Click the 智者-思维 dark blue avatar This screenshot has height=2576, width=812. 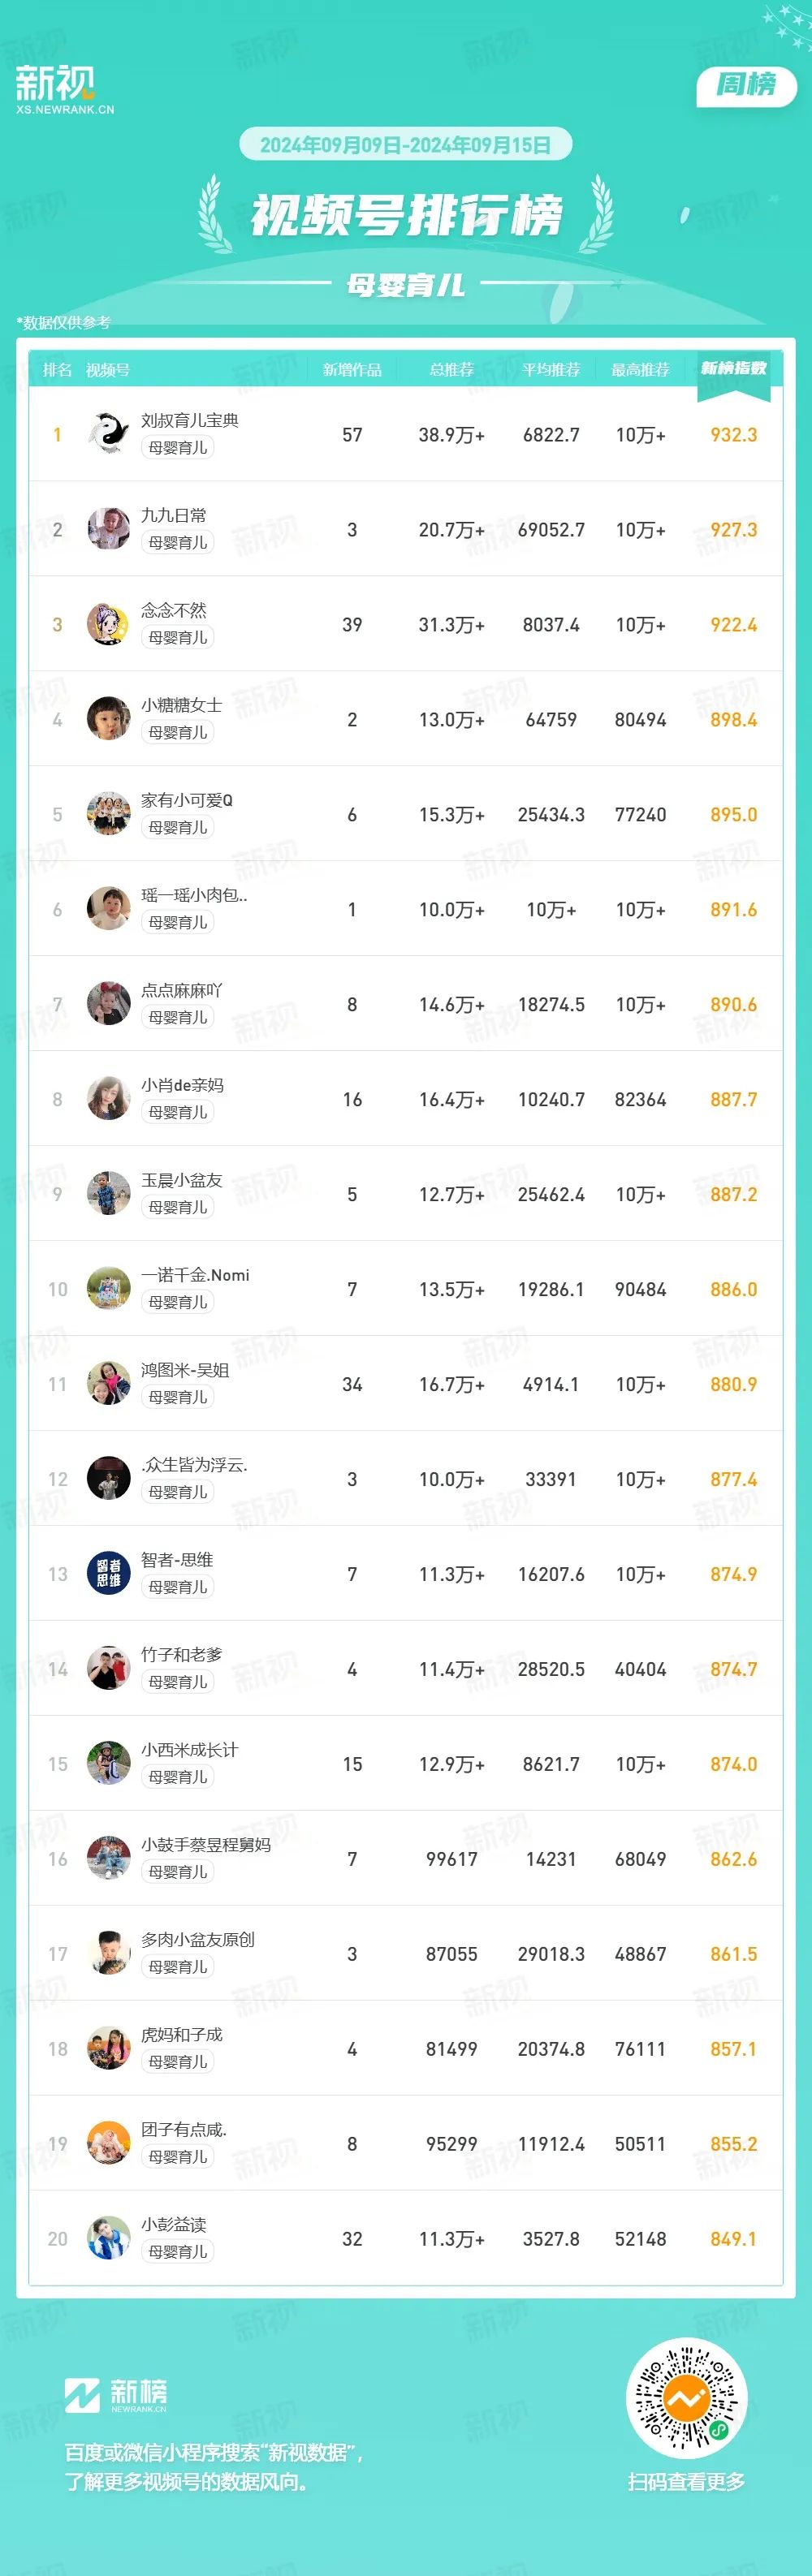tap(108, 1574)
